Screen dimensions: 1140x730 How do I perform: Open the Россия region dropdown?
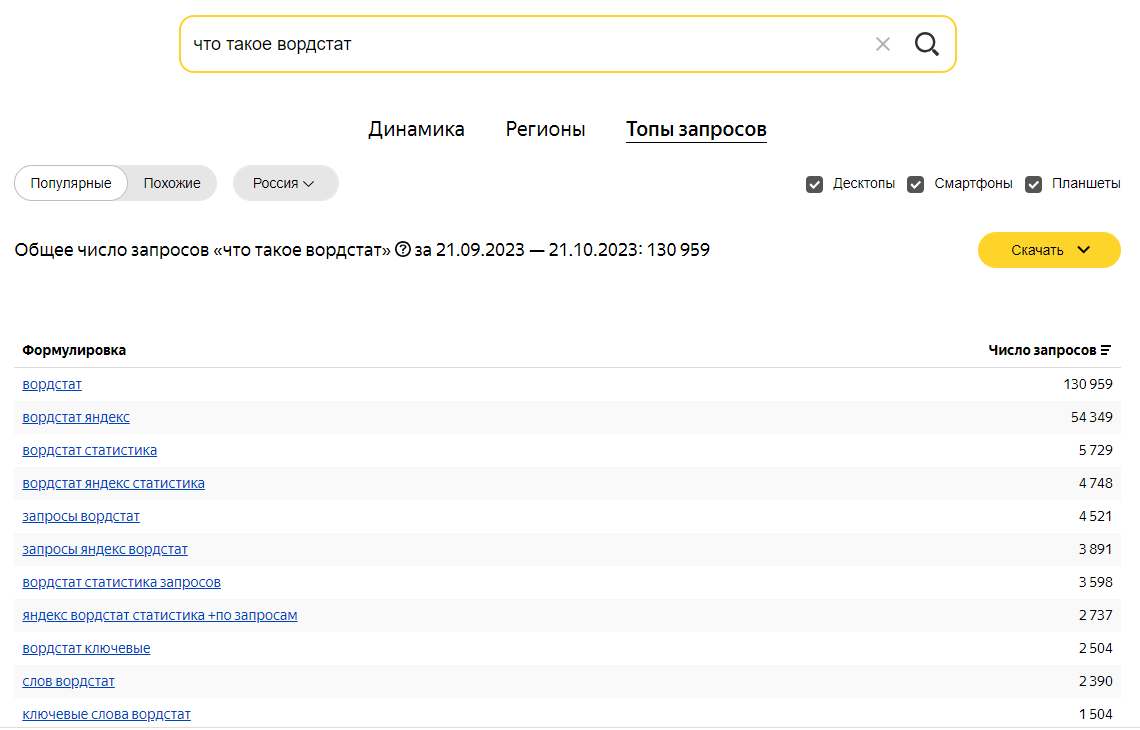click(x=285, y=183)
